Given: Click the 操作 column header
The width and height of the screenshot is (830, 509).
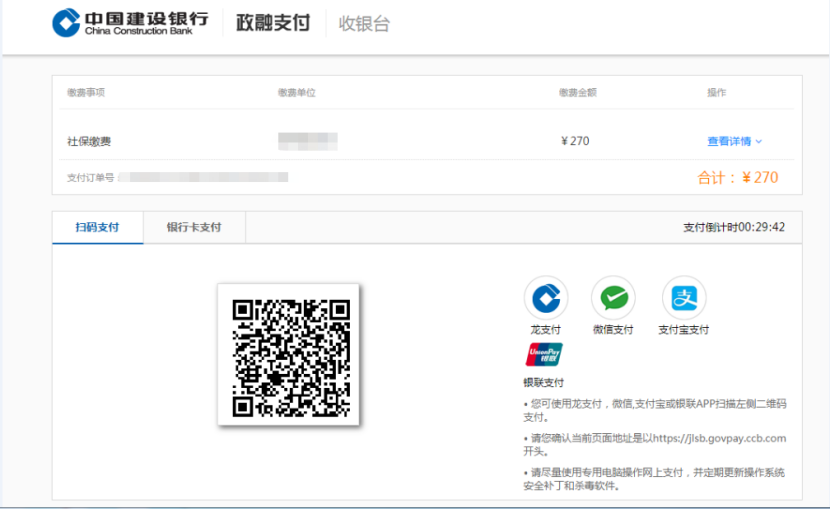Looking at the screenshot, I should tap(717, 93).
